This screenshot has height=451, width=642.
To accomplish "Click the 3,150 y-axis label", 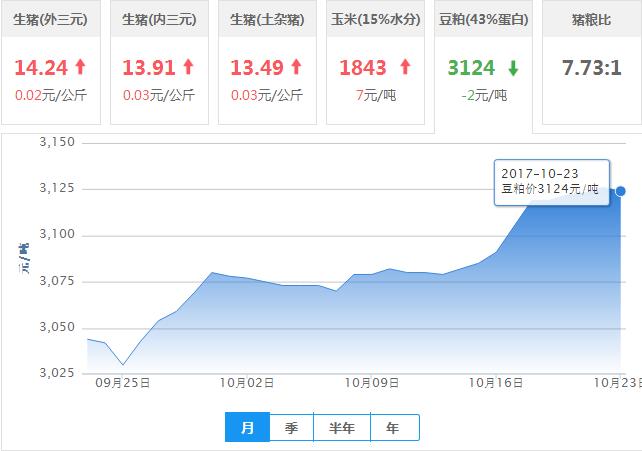I will 57,142.
